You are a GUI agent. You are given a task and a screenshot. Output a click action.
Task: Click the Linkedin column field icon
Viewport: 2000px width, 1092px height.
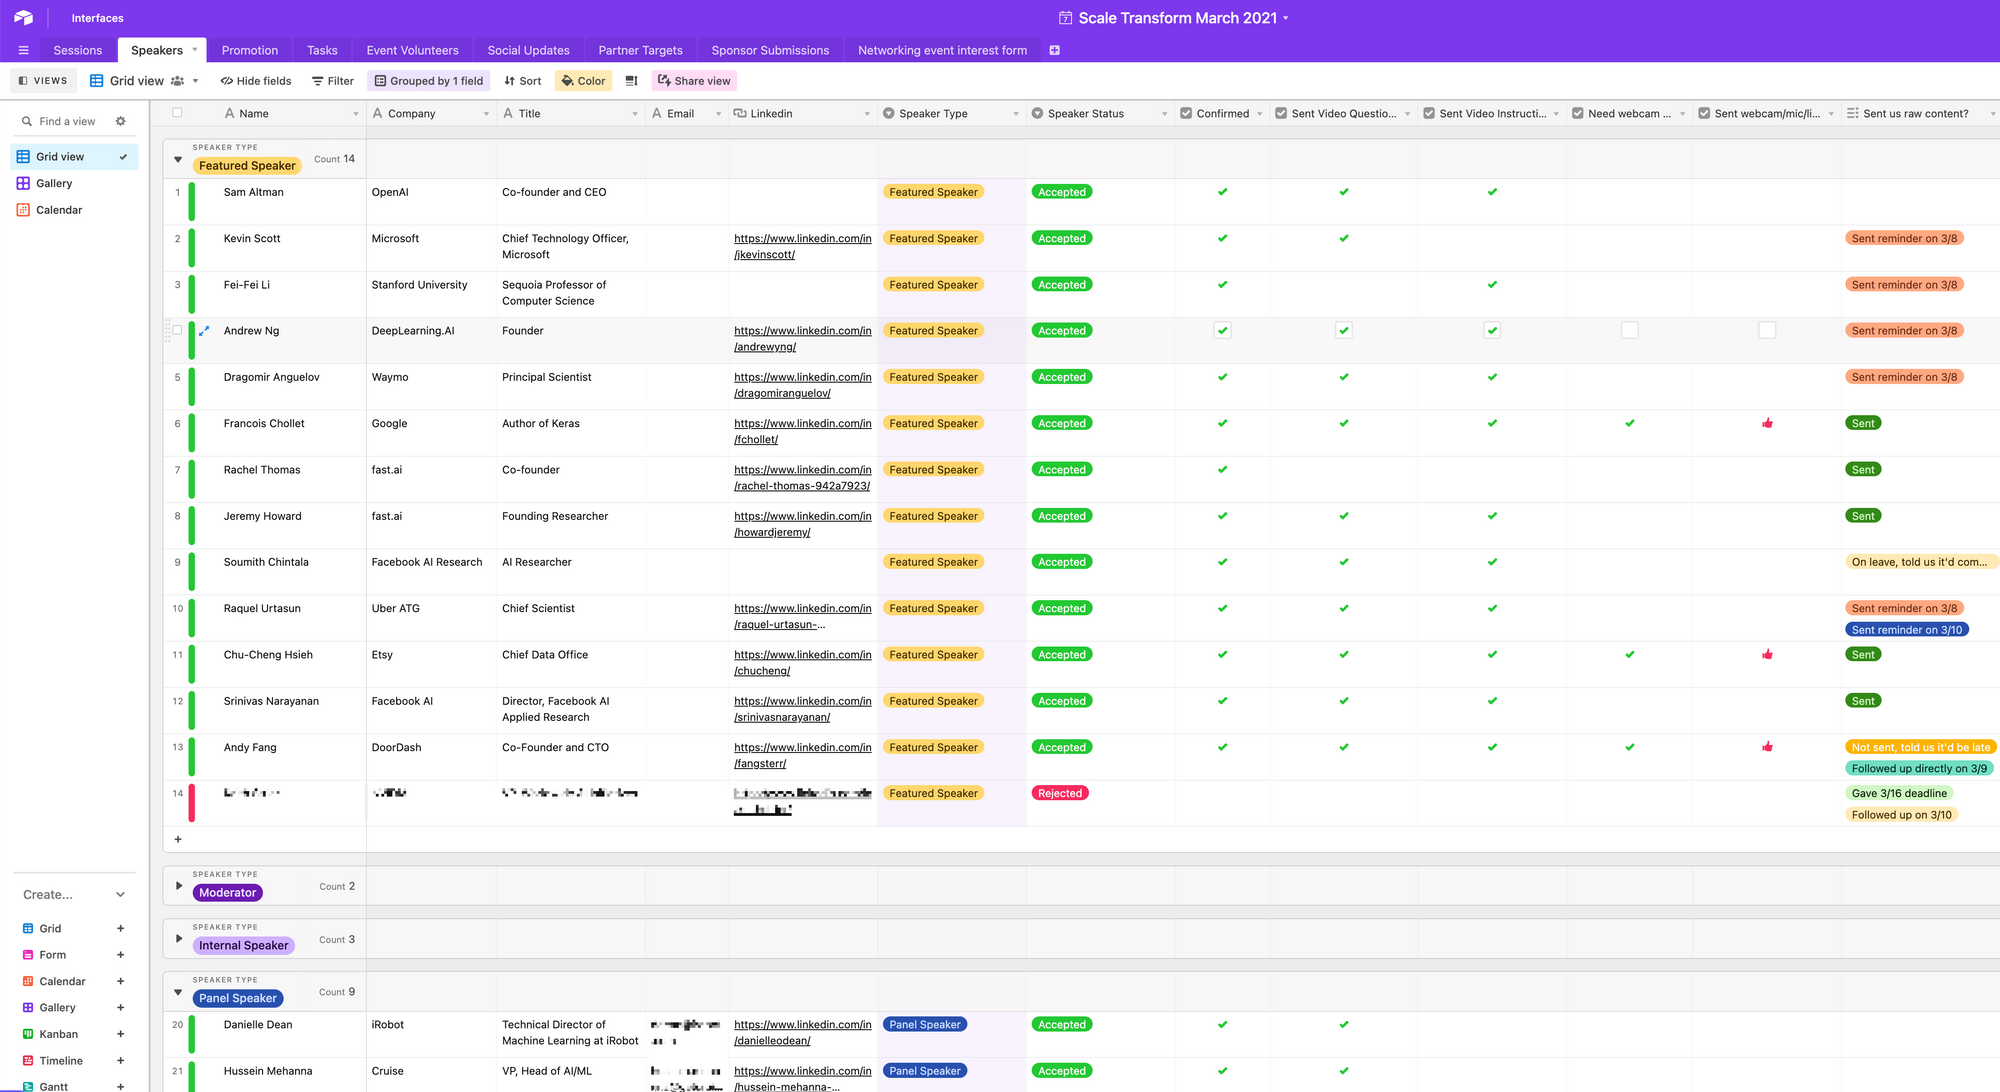pos(740,114)
